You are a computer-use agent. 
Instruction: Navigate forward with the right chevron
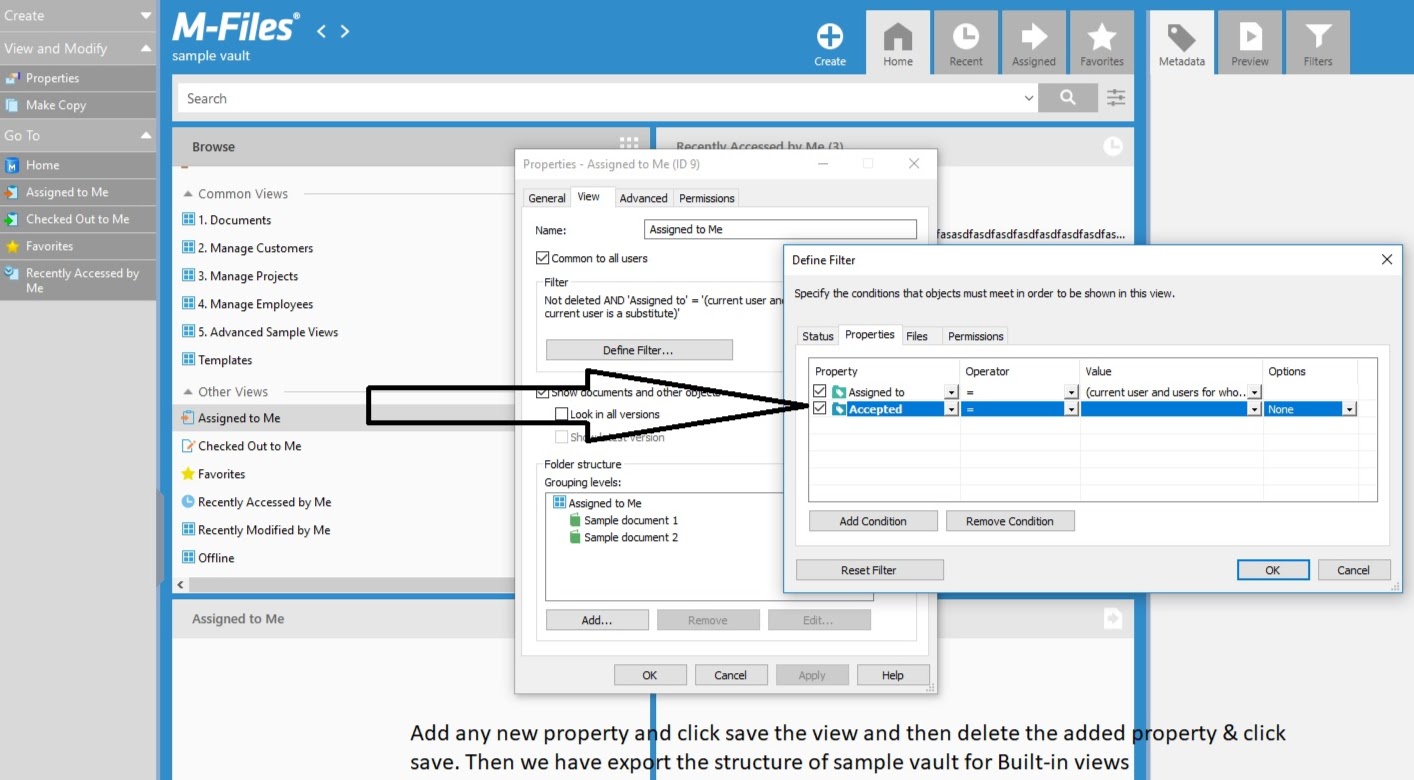coord(345,31)
